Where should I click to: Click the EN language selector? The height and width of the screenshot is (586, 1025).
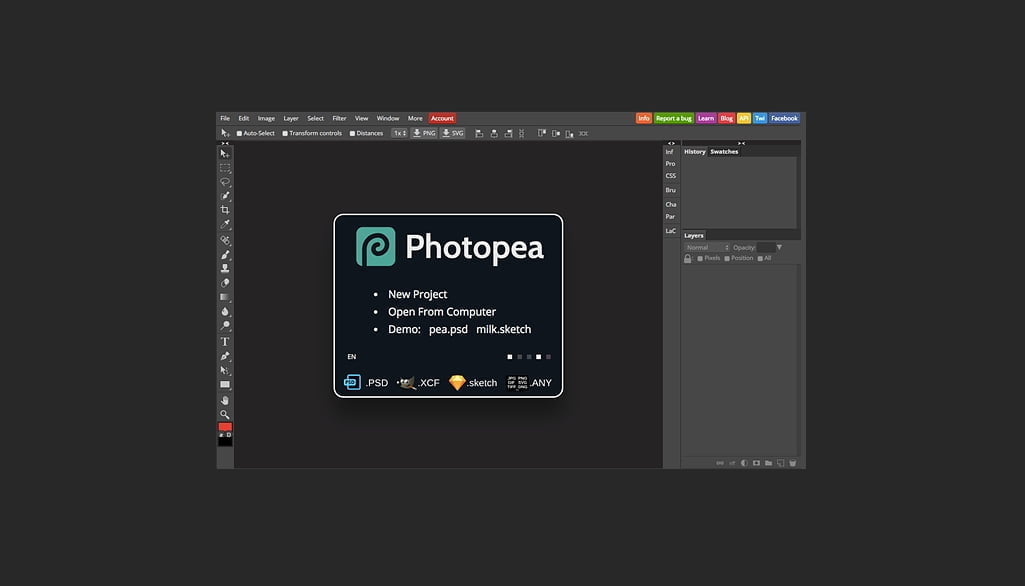click(352, 357)
